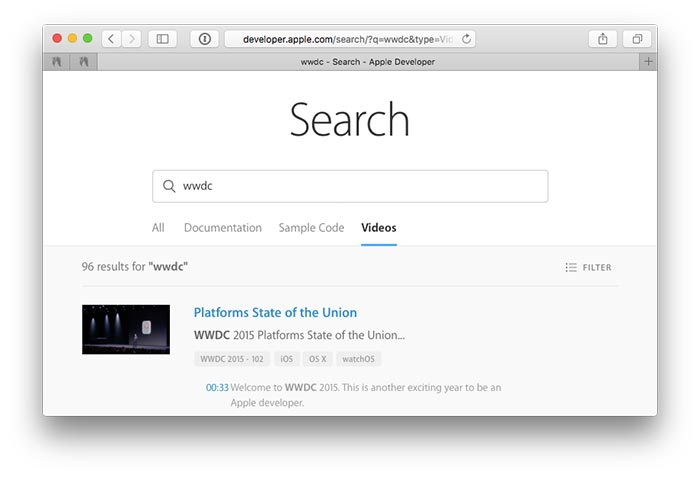Click the address bar URL
700x477 pixels.
[347, 39]
